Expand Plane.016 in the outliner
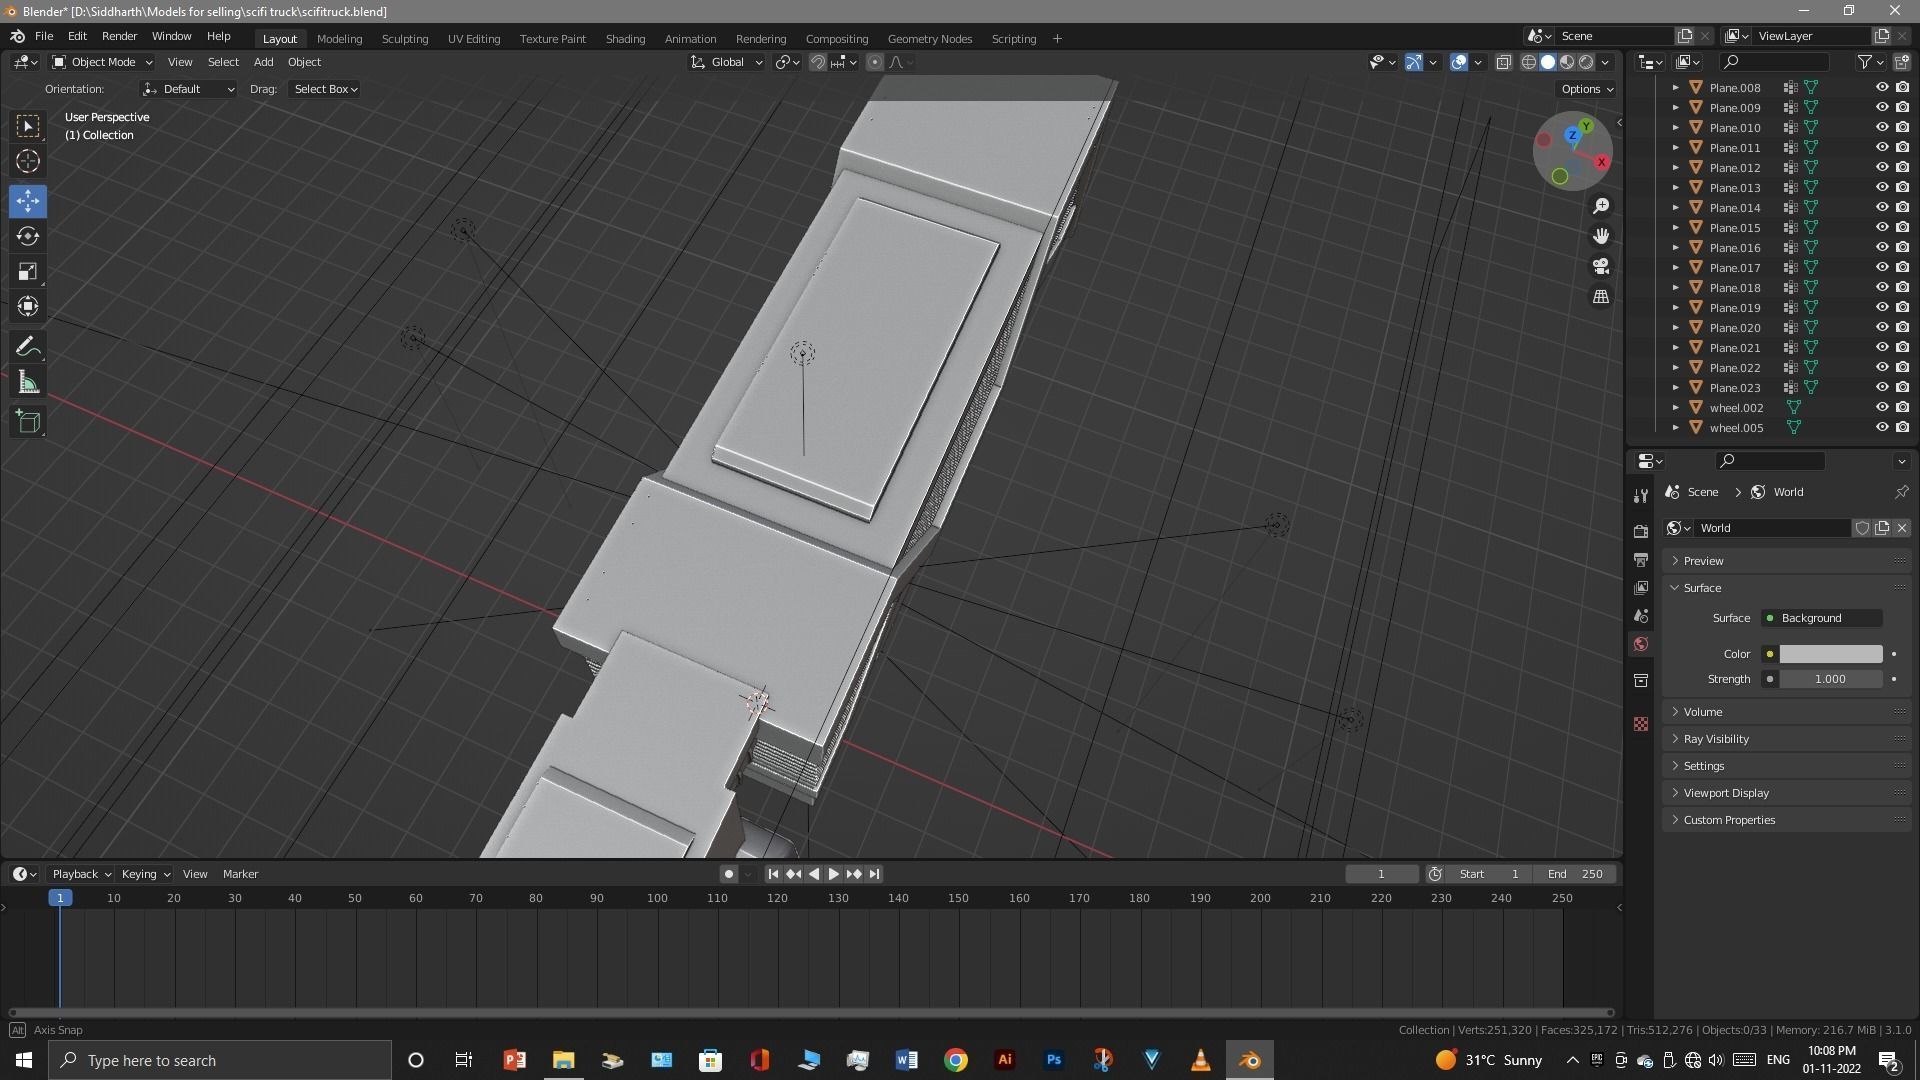Image resolution: width=1920 pixels, height=1080 pixels. point(1676,248)
